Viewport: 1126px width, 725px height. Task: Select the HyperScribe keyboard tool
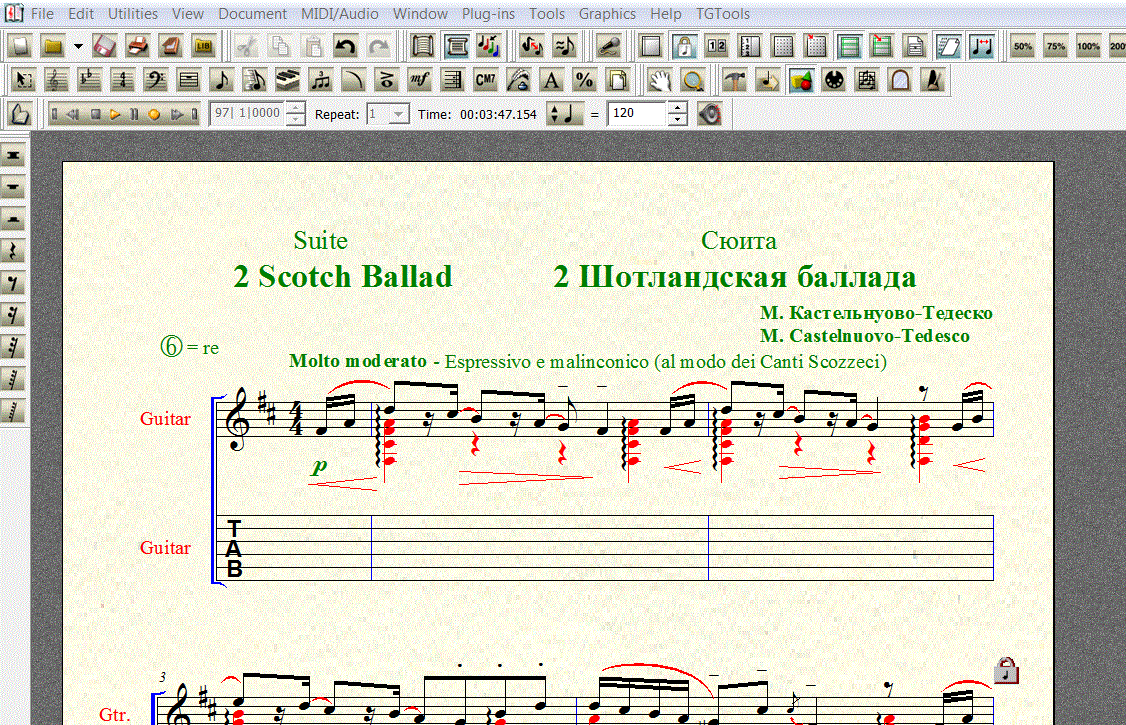pos(288,80)
